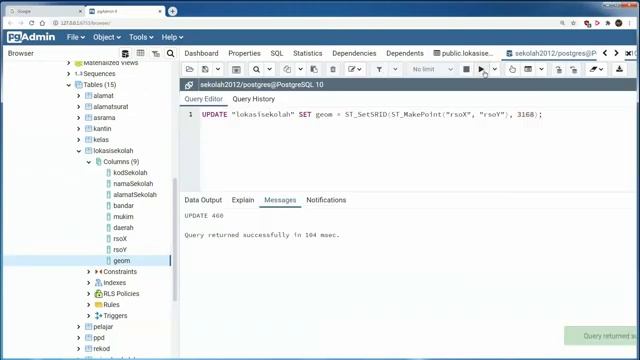
Task: Open Find options dropdown arrow
Action: [x=270, y=69]
